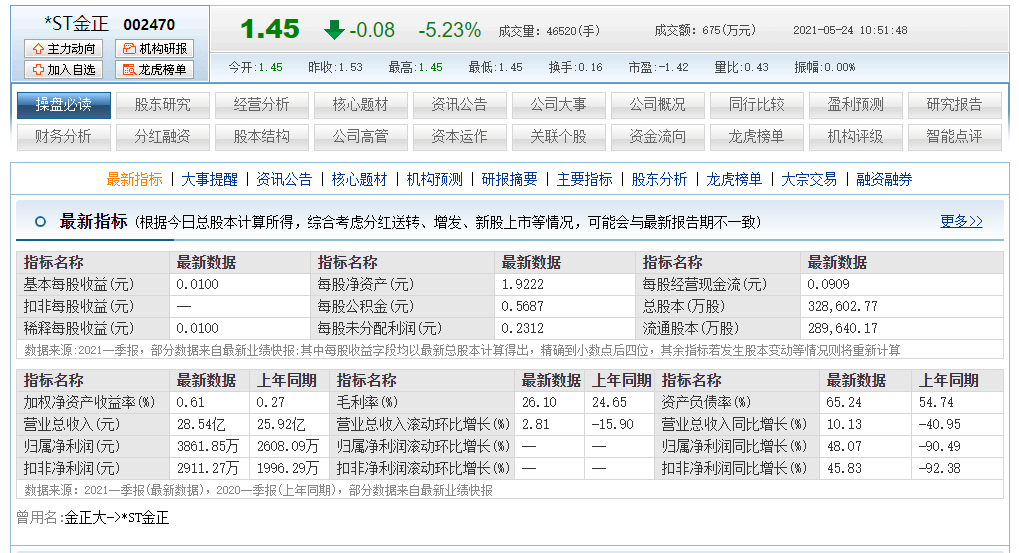This screenshot has width=1019, height=553.
Task: Open the 同行比较 tab
Action: (757, 105)
